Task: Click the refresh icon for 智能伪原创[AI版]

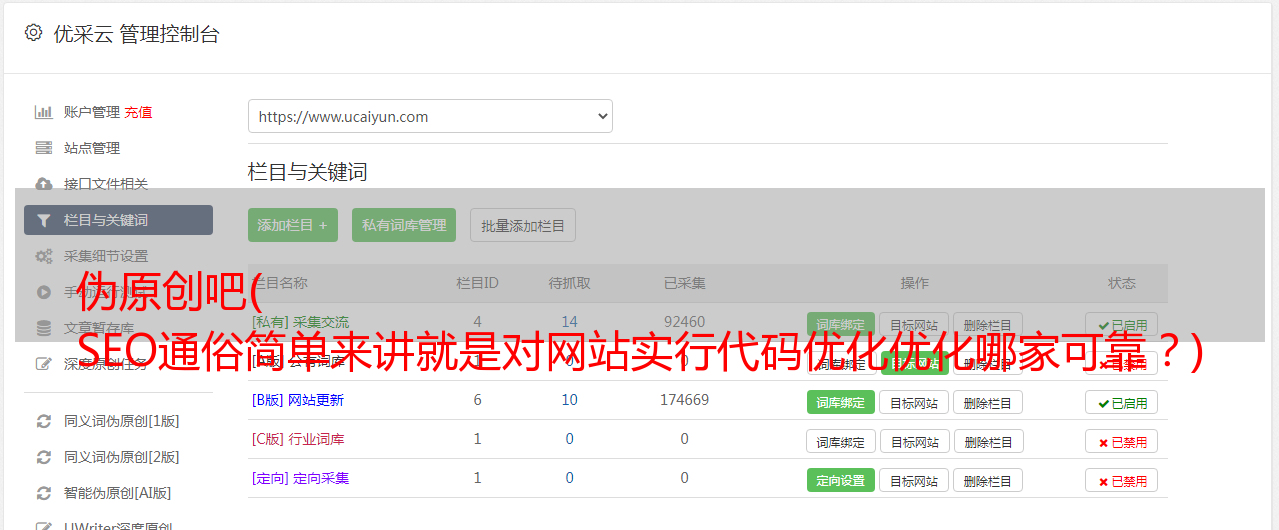Action: click(44, 493)
